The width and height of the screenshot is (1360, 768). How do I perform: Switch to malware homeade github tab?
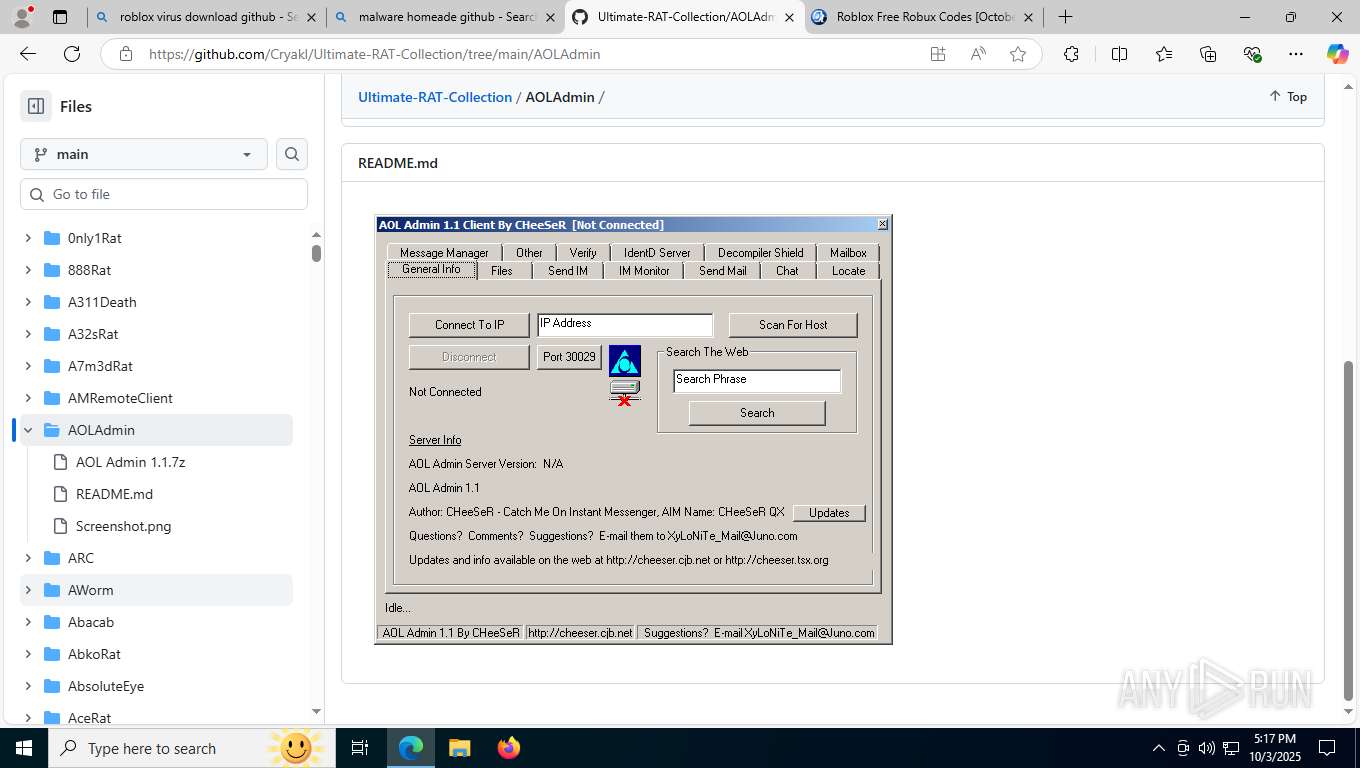[446, 17]
